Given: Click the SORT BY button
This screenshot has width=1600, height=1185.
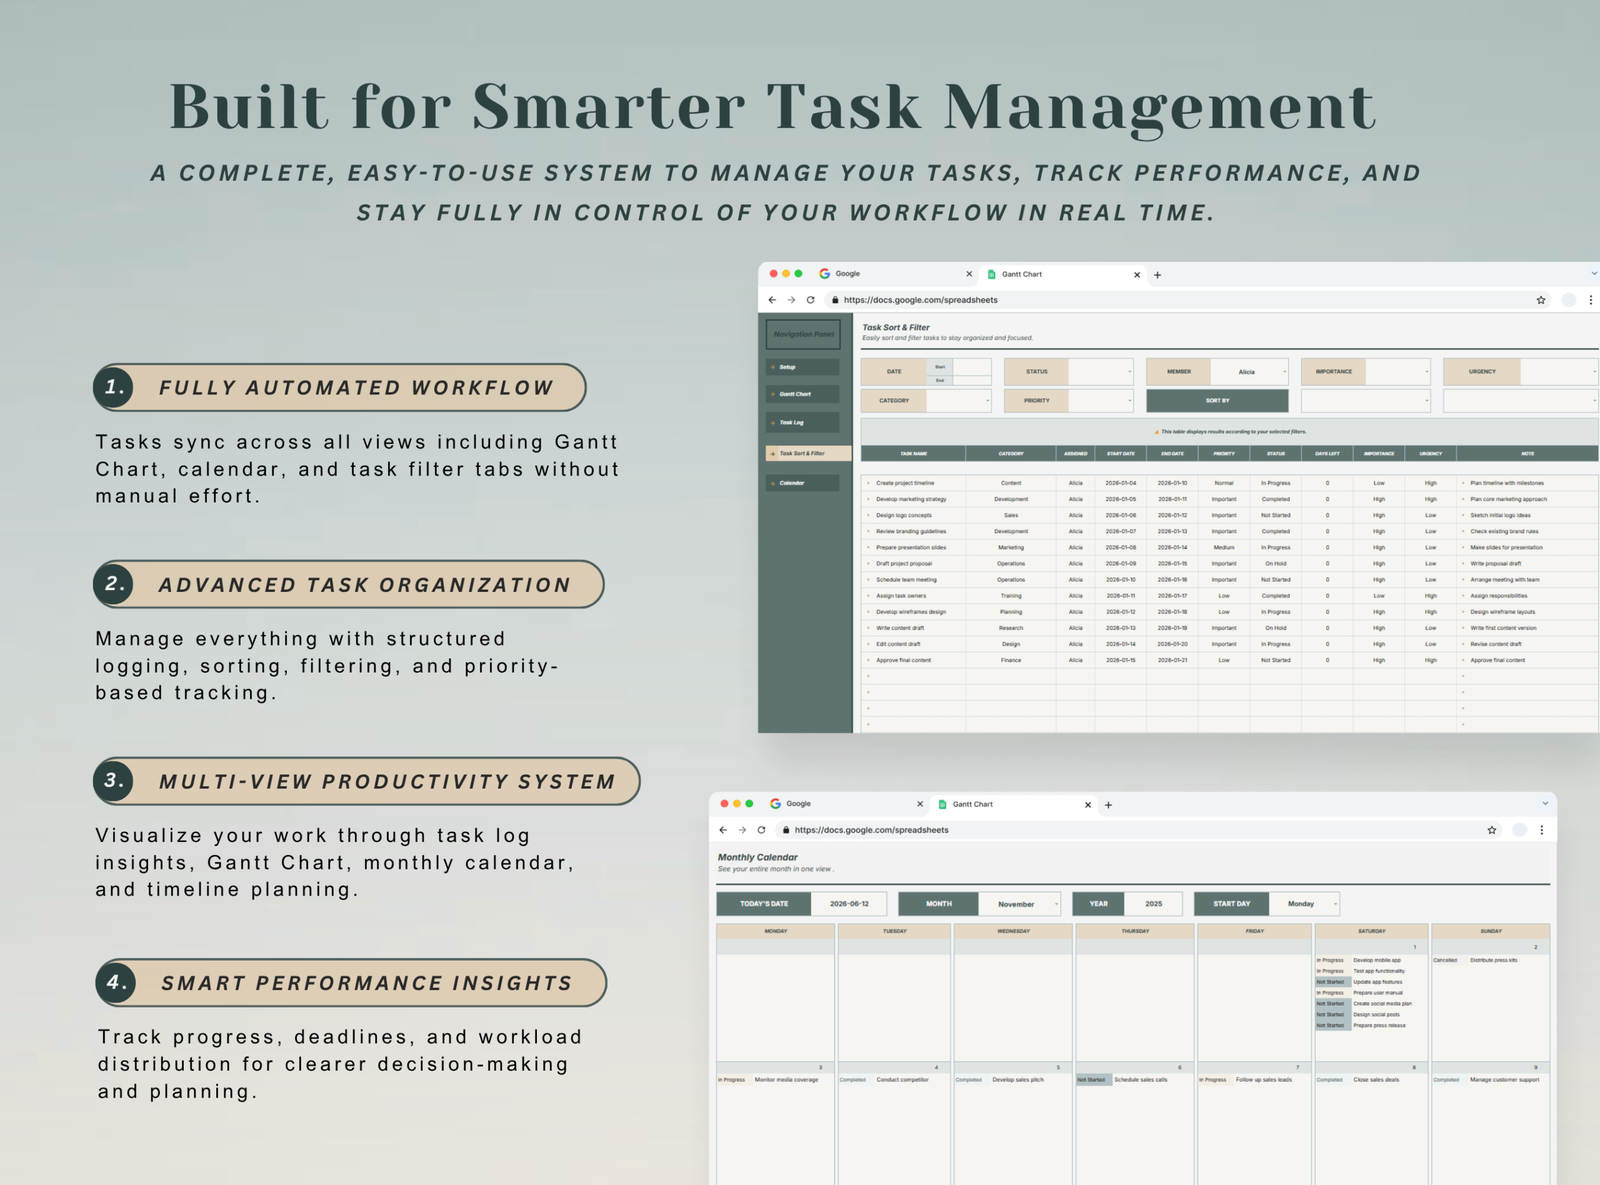Looking at the screenshot, I should pyautogui.click(x=1217, y=401).
